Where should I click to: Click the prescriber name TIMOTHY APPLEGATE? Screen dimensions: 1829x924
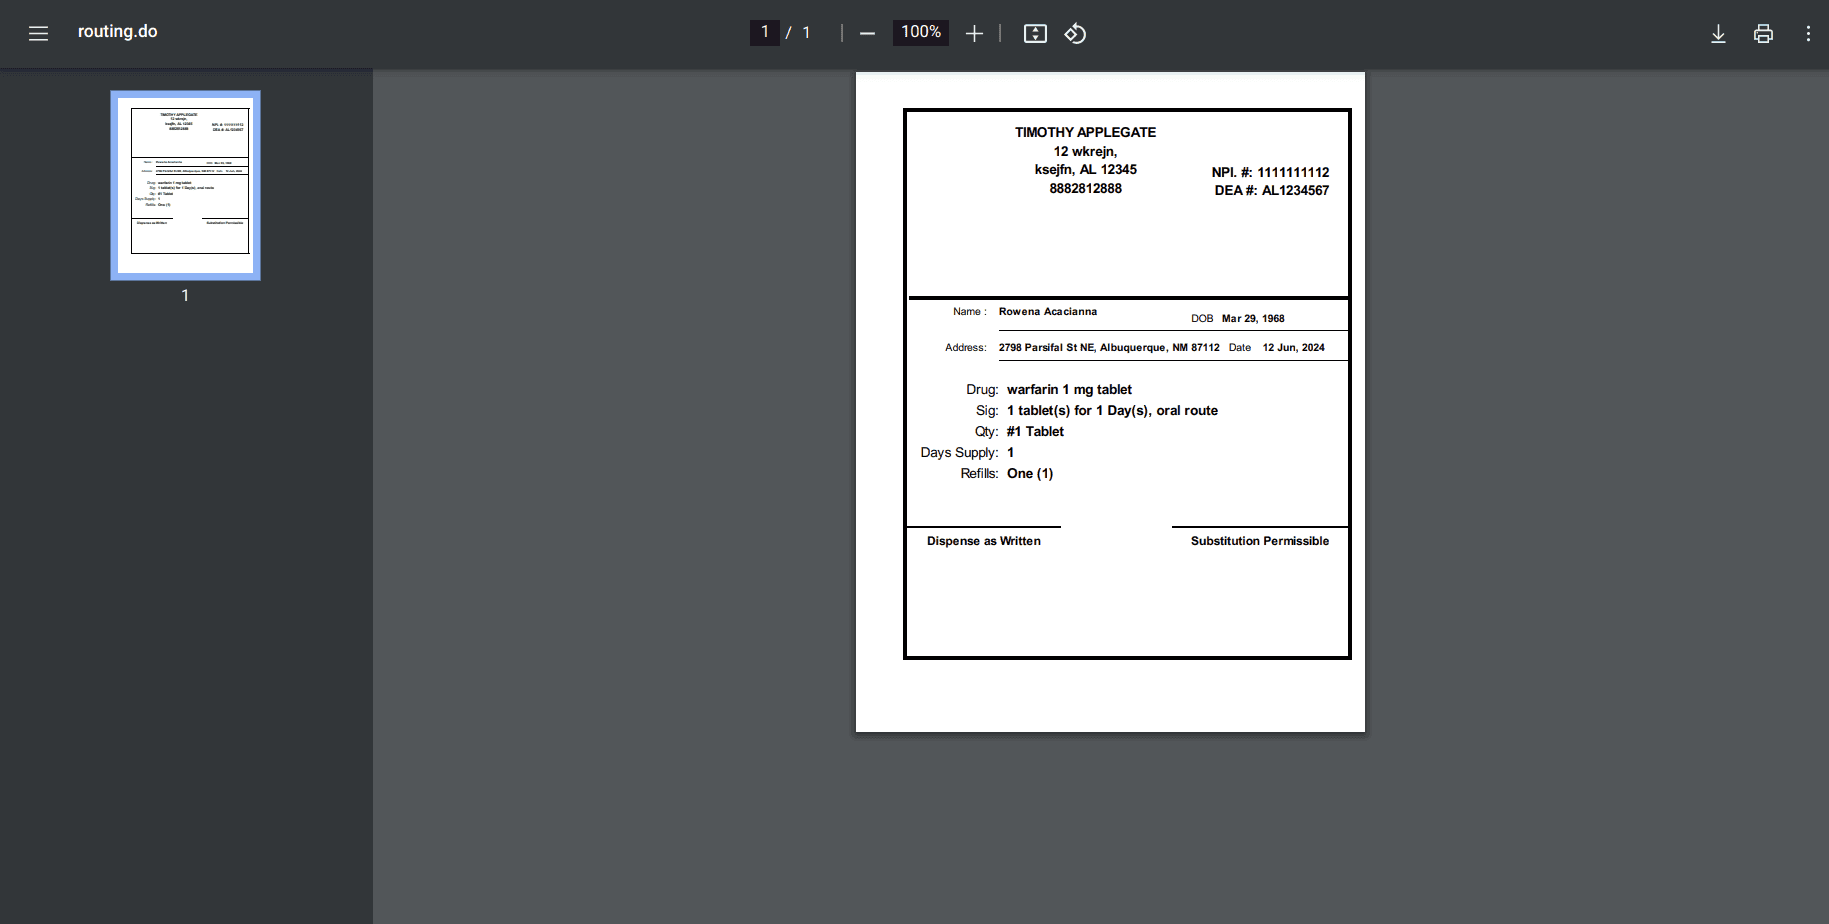[x=1085, y=132]
